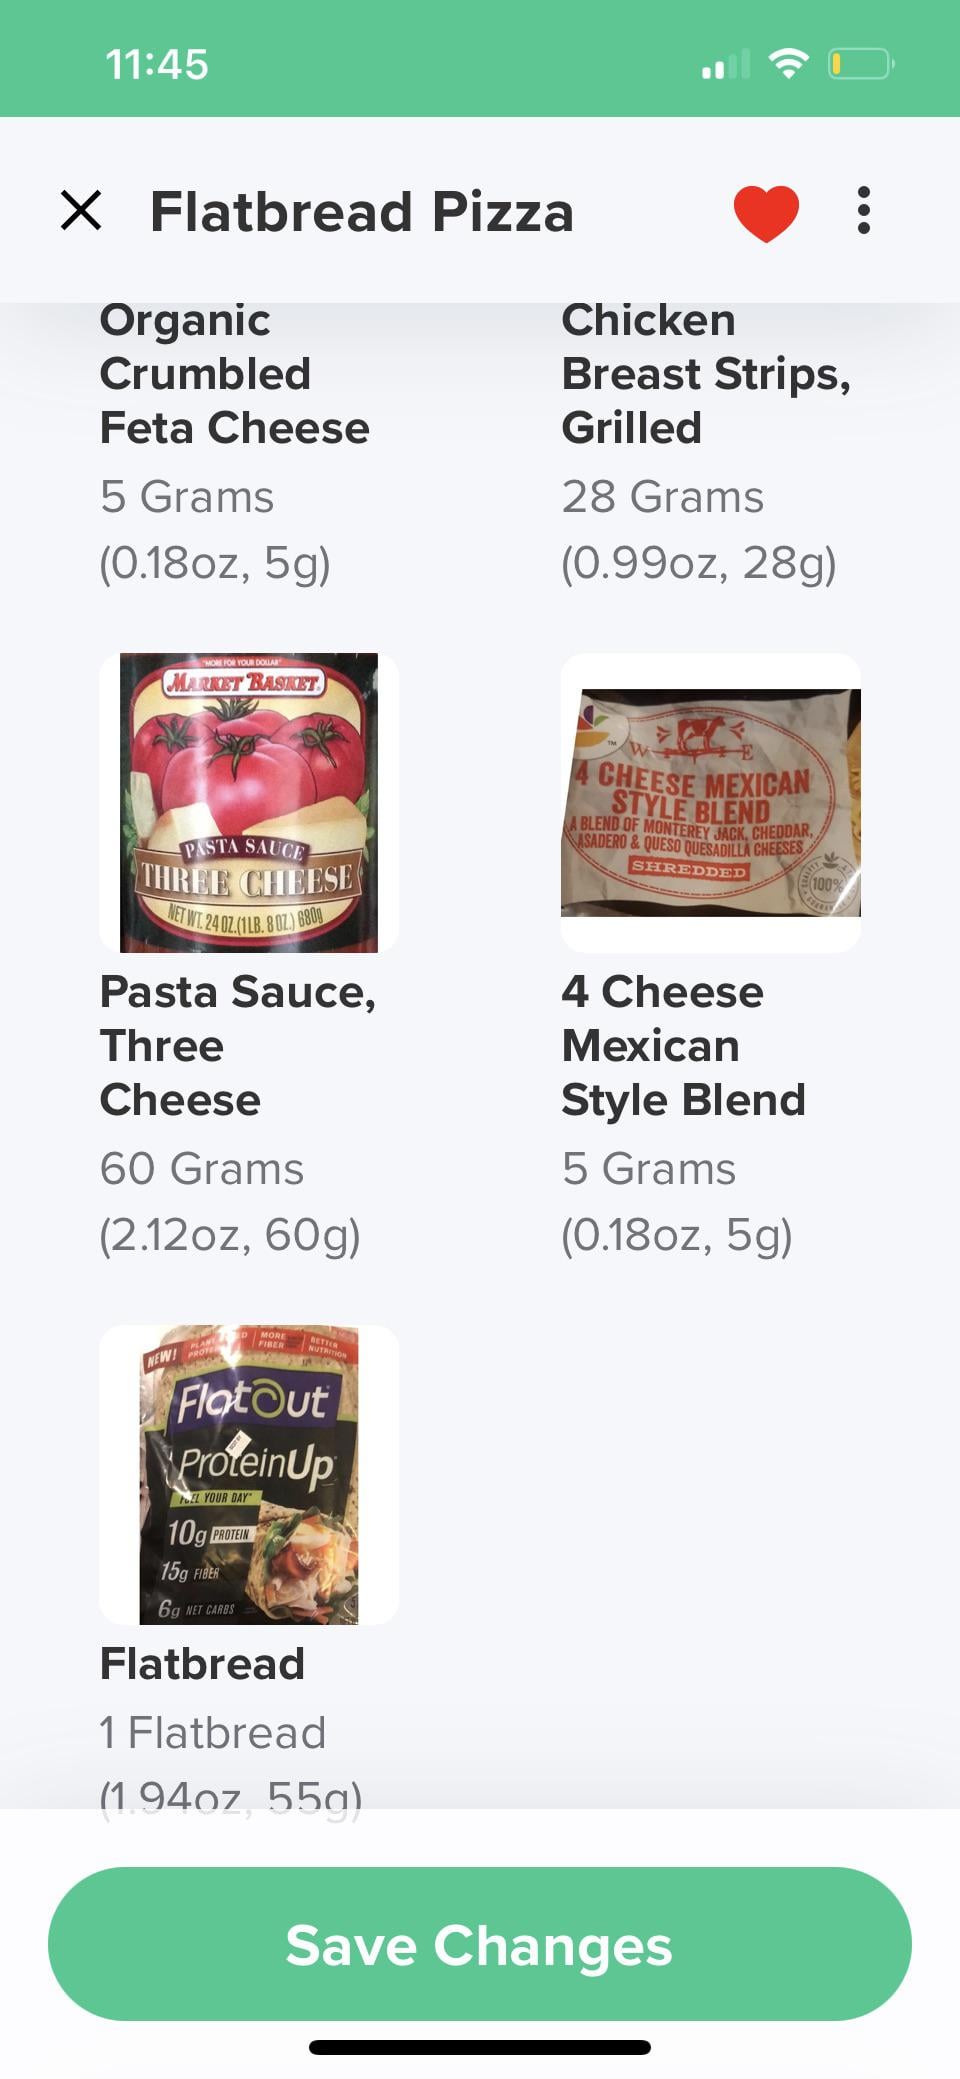Select the Chicken Breast Strips, Grilled title
960x2079 pixels.
click(706, 374)
